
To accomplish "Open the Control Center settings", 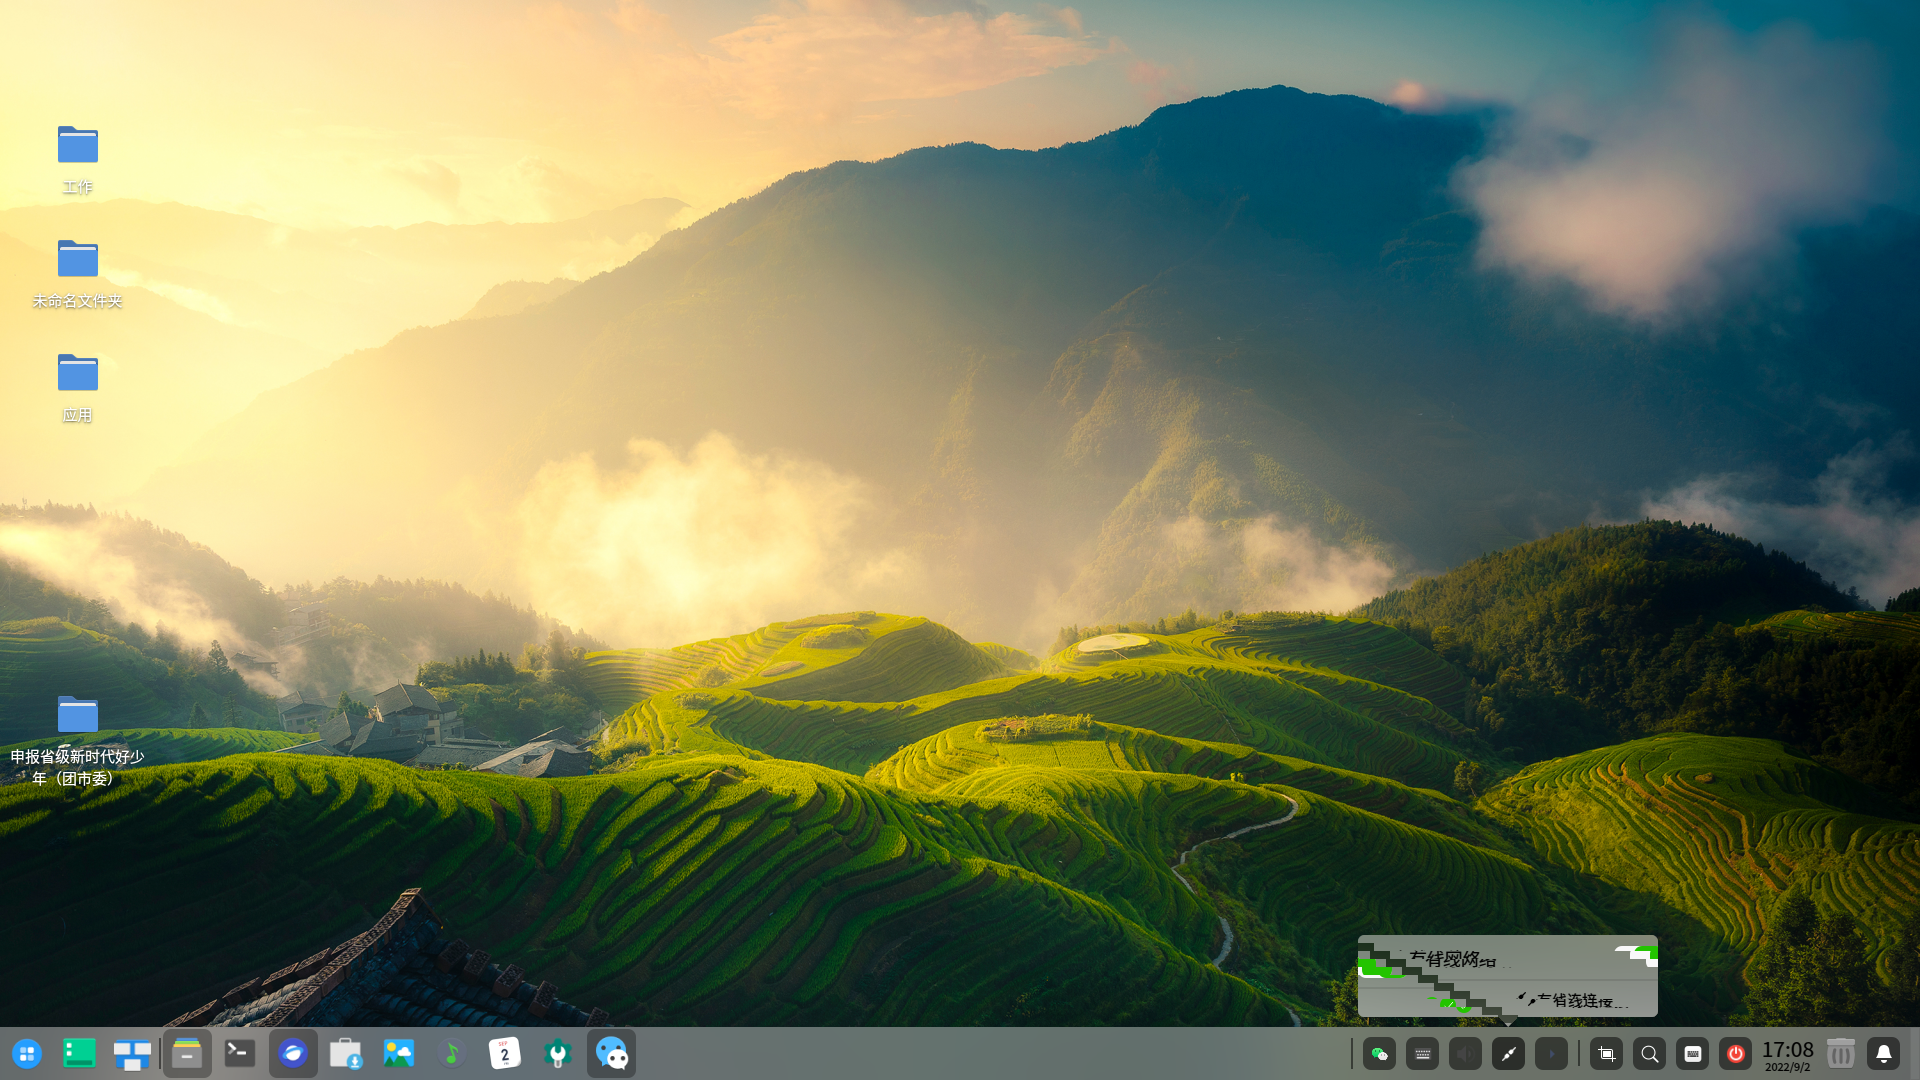I will pyautogui.click(x=558, y=1054).
